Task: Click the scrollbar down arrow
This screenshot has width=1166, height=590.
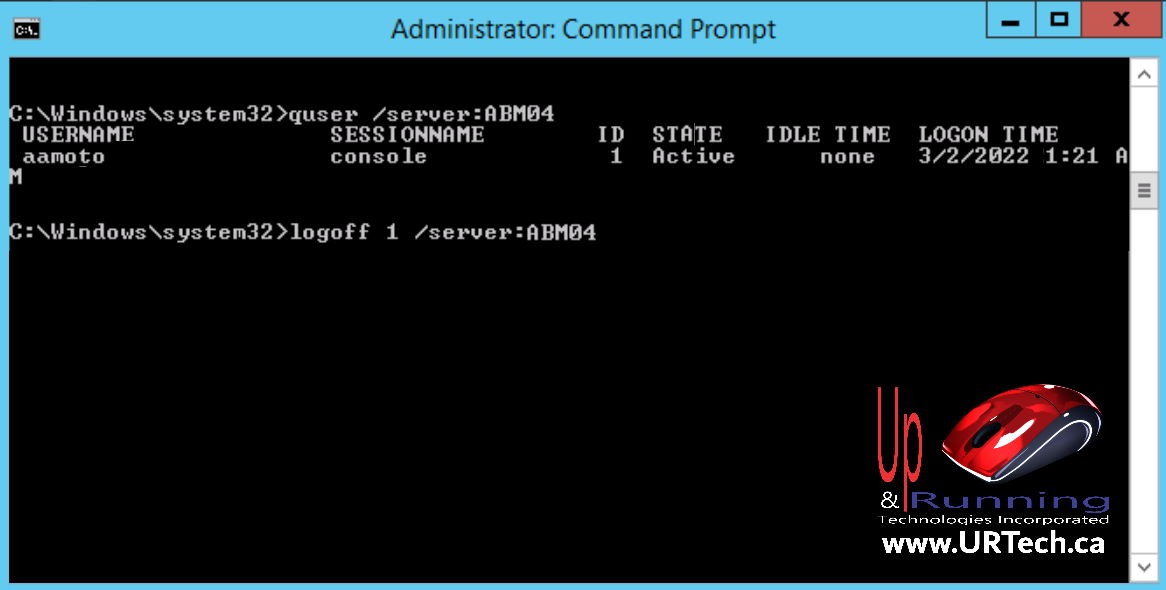Action: [1144, 567]
